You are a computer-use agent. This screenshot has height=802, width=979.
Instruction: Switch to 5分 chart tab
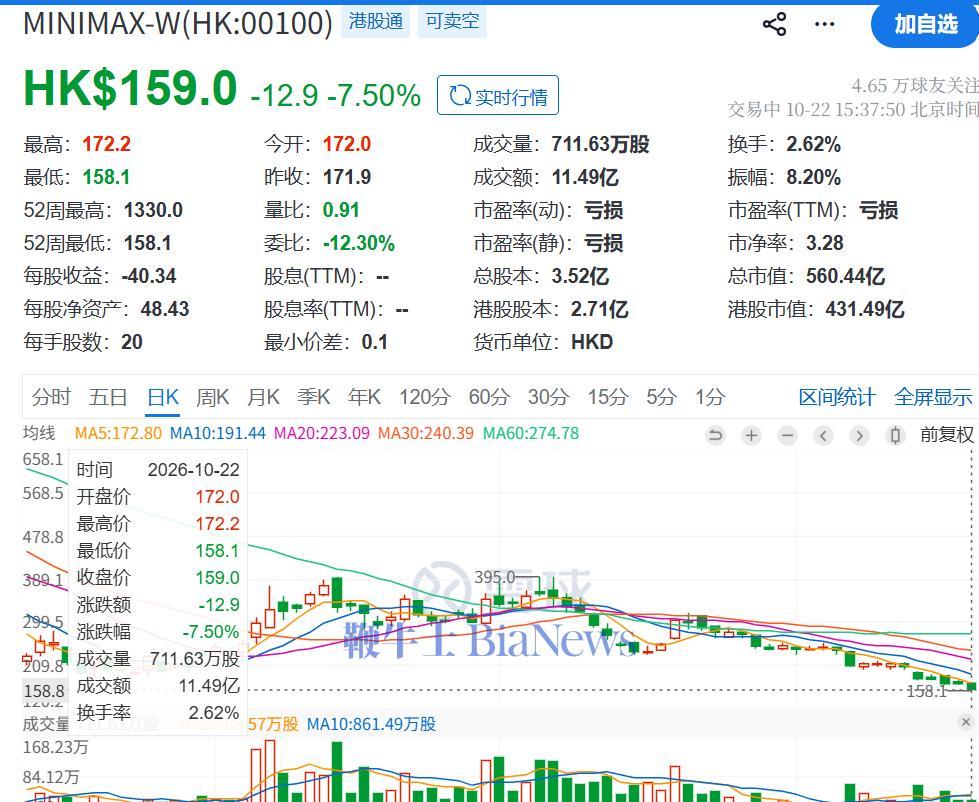click(x=661, y=397)
